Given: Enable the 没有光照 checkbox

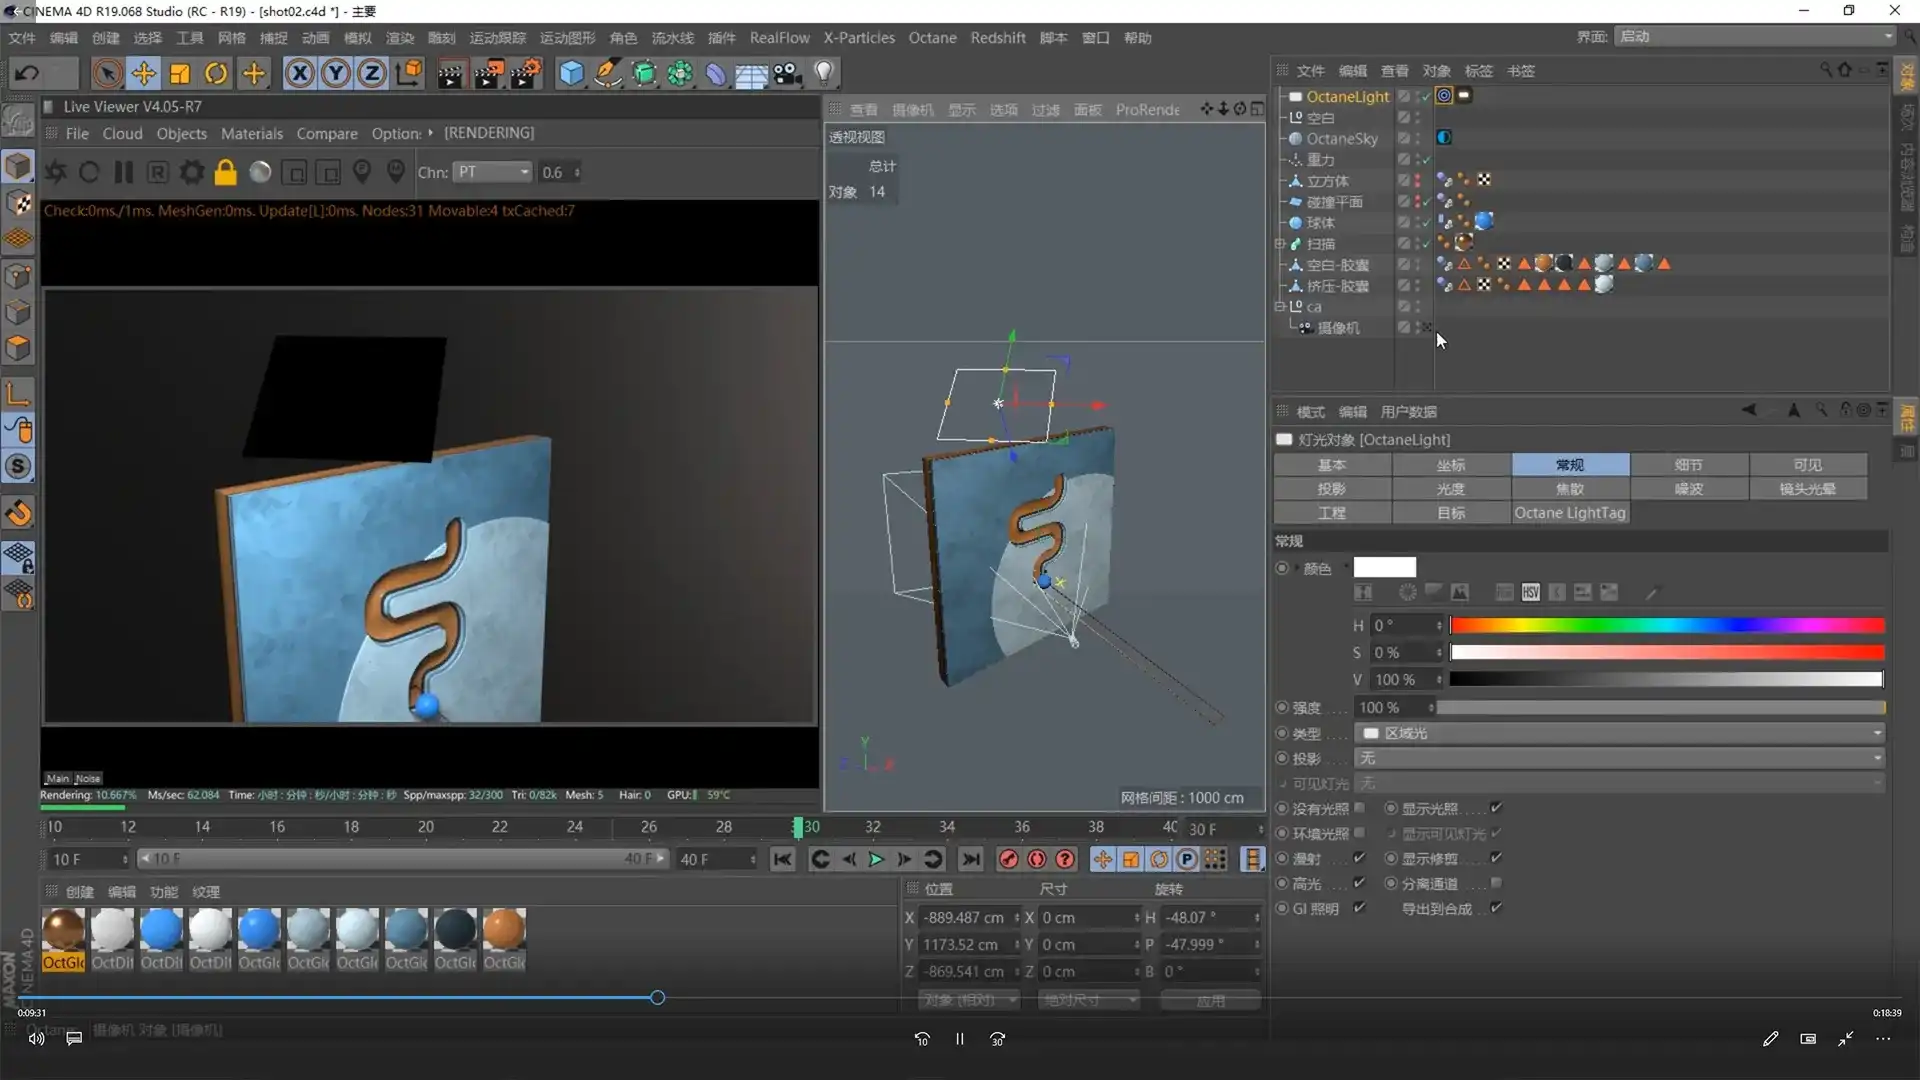Looking at the screenshot, I should pos(1359,808).
